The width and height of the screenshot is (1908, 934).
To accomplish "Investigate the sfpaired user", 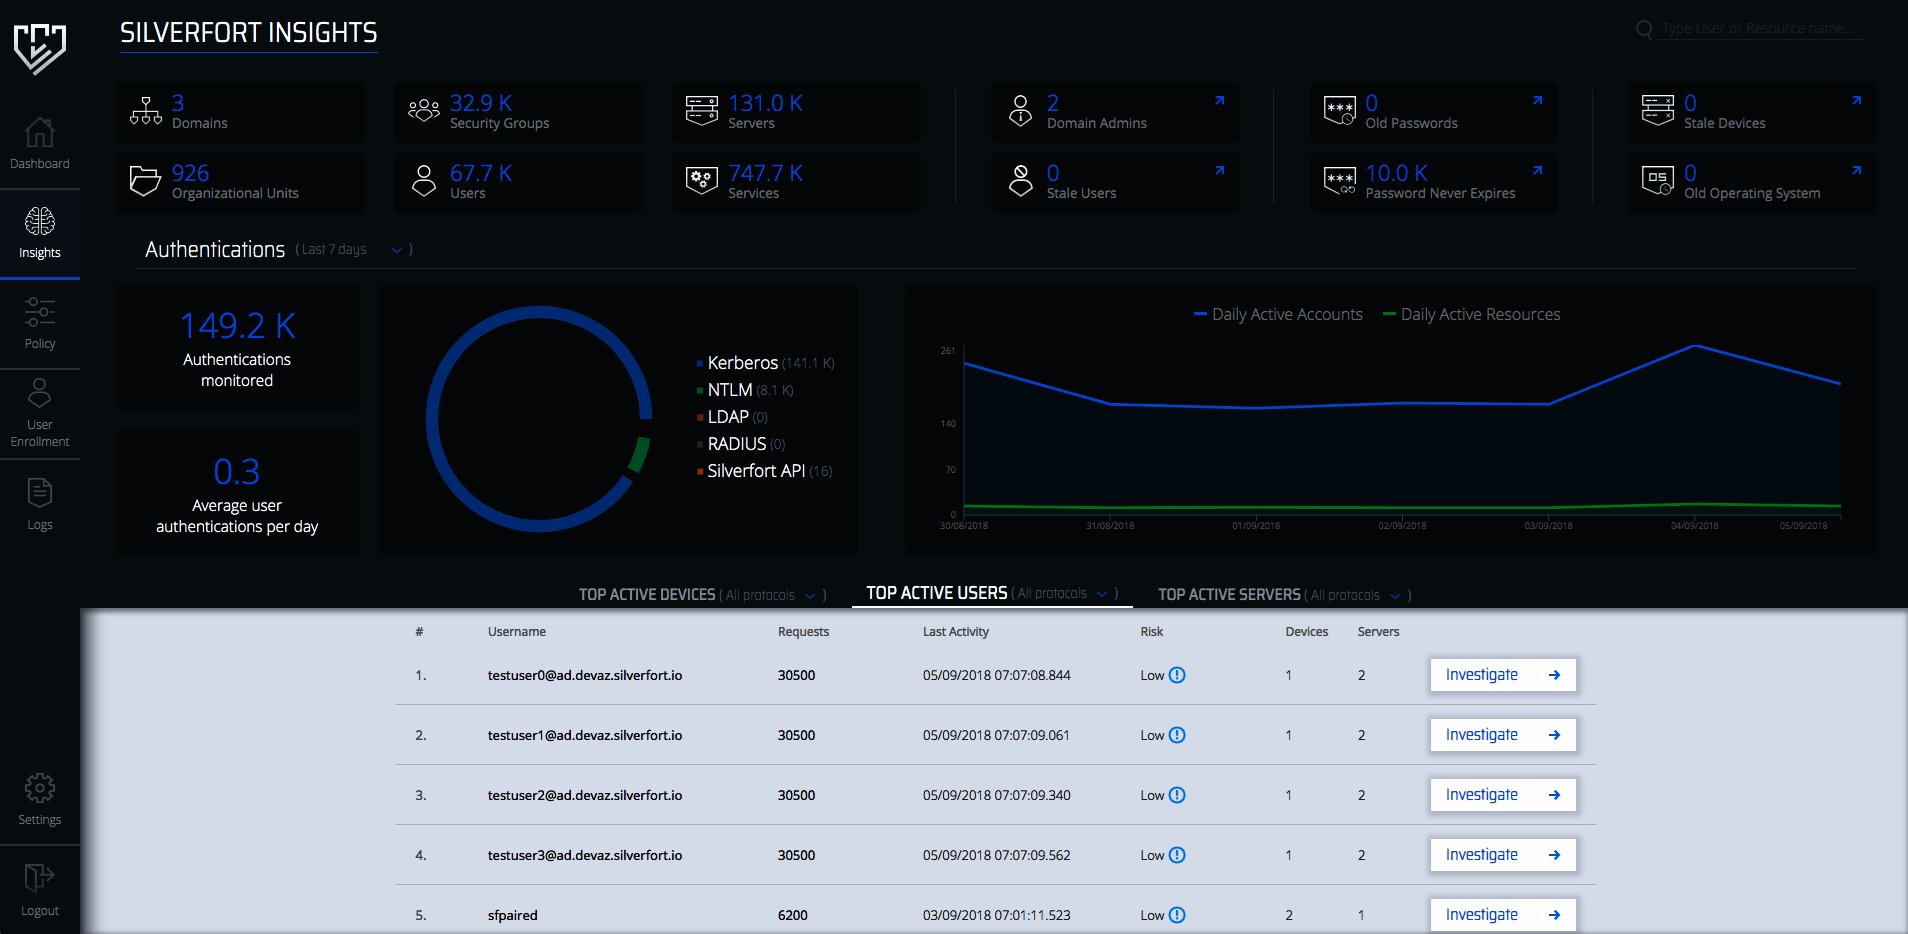I will click(1503, 915).
